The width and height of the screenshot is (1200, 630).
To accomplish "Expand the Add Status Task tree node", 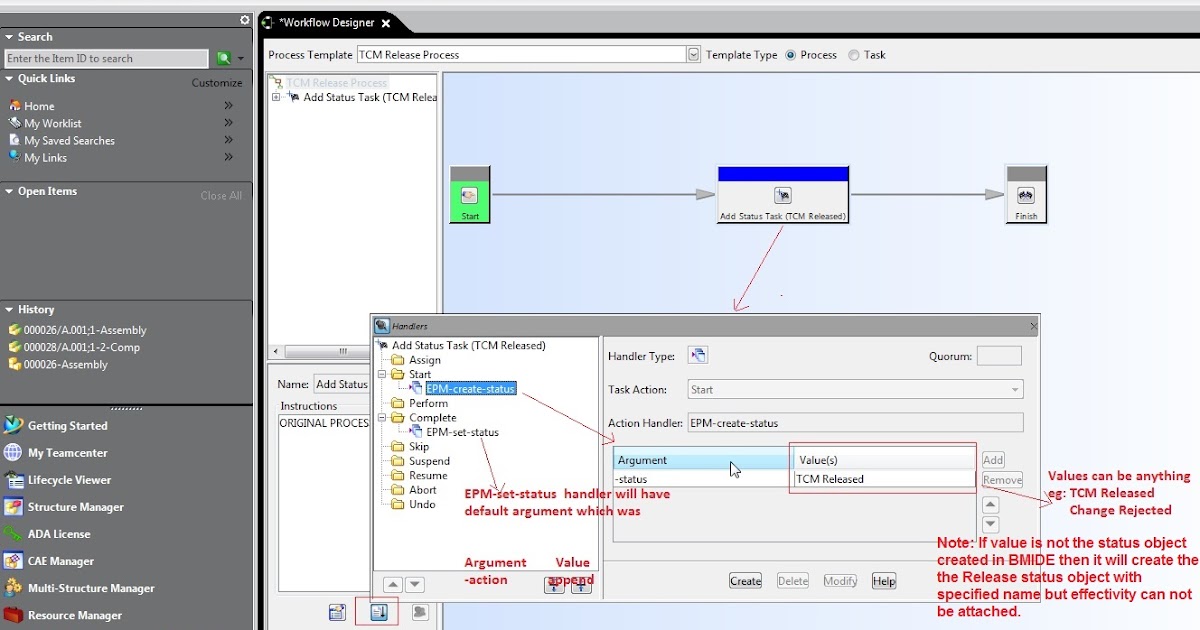I will (275, 97).
